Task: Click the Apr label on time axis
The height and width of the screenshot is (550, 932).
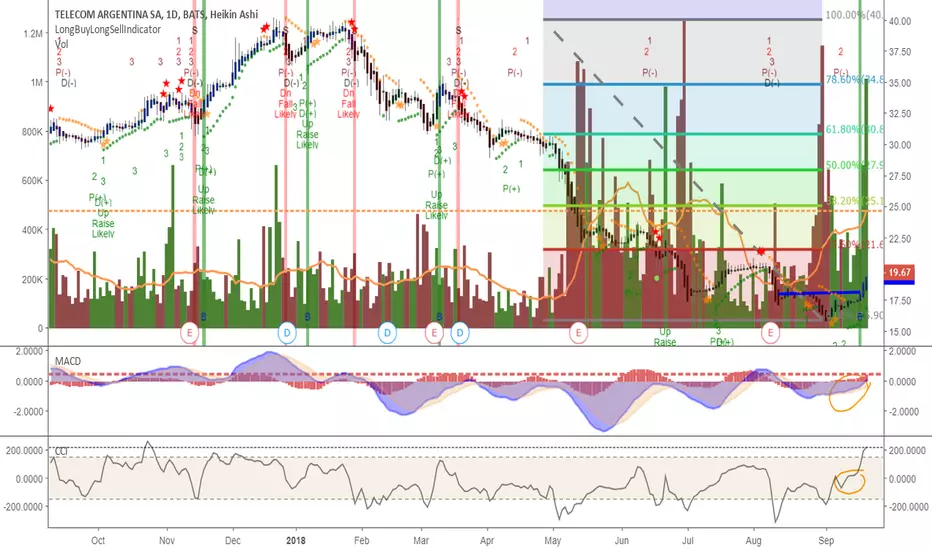Action: [487, 540]
